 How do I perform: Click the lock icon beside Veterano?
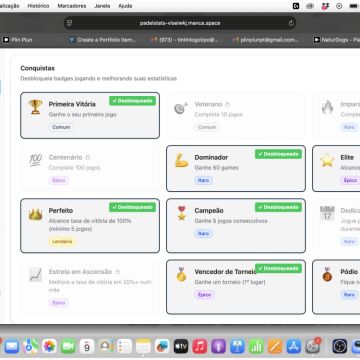coord(228,104)
